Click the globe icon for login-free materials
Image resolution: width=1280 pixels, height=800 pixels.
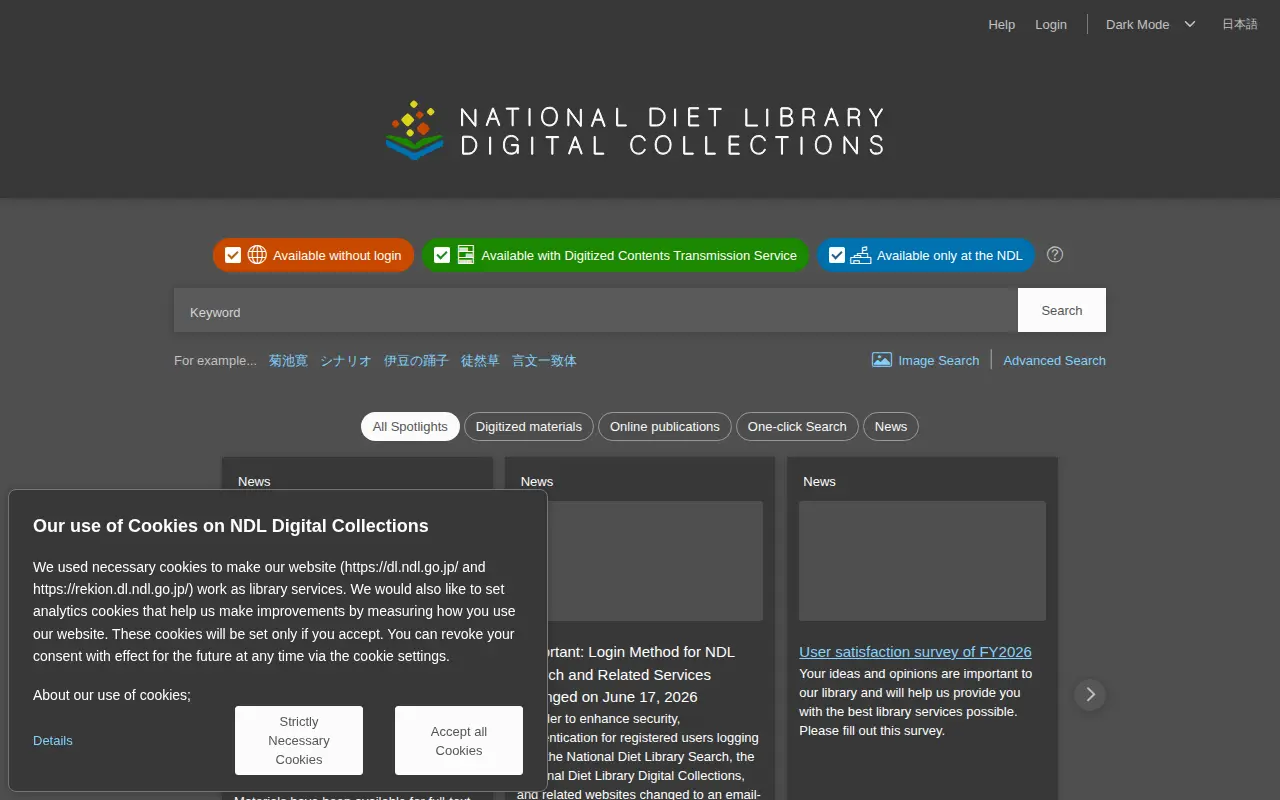coord(257,255)
